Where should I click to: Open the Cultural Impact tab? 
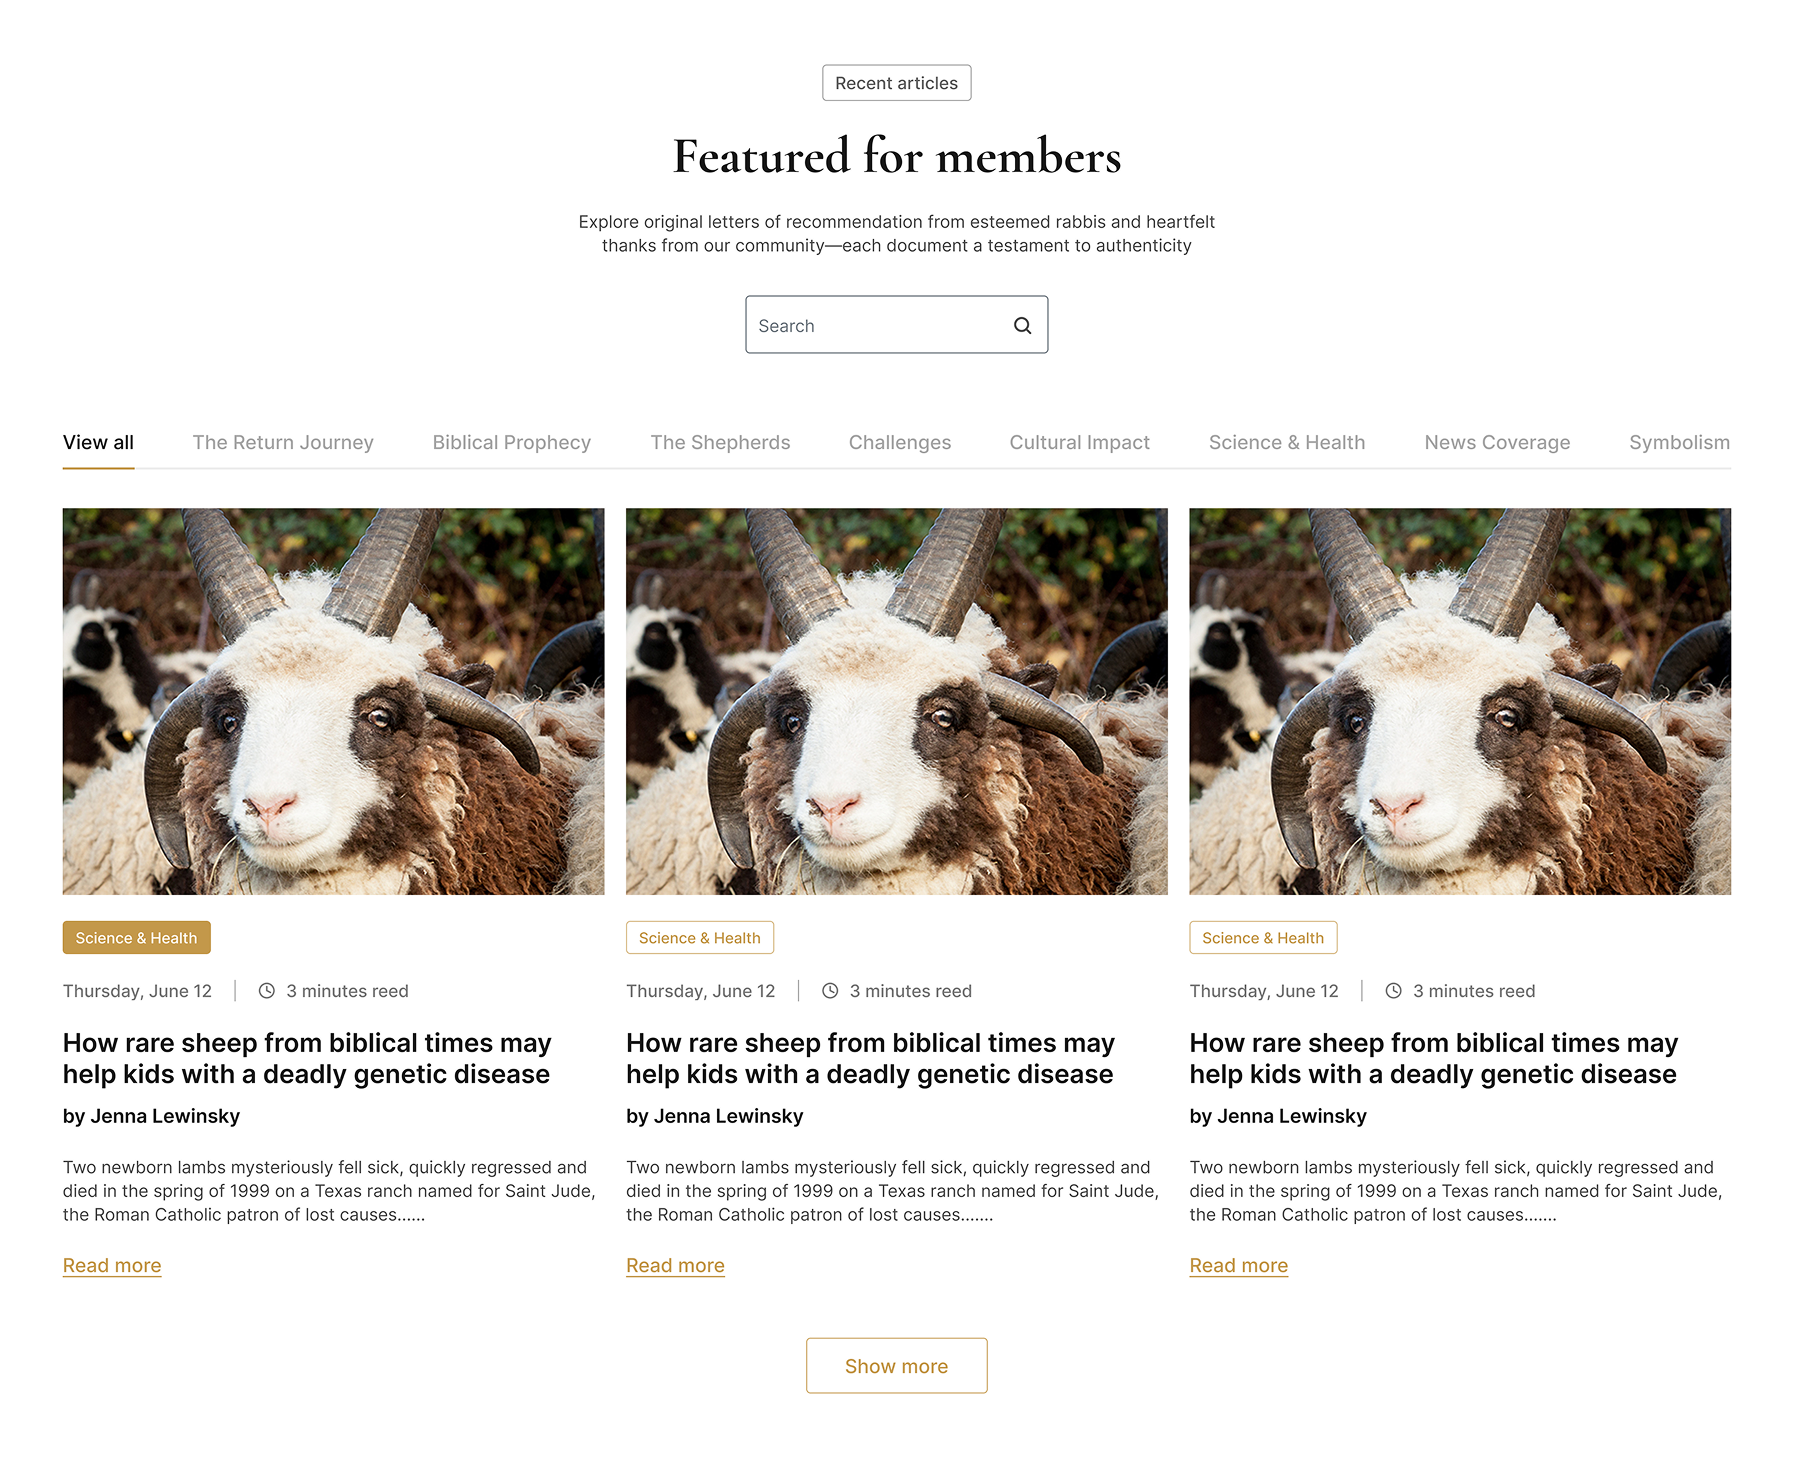(x=1079, y=442)
